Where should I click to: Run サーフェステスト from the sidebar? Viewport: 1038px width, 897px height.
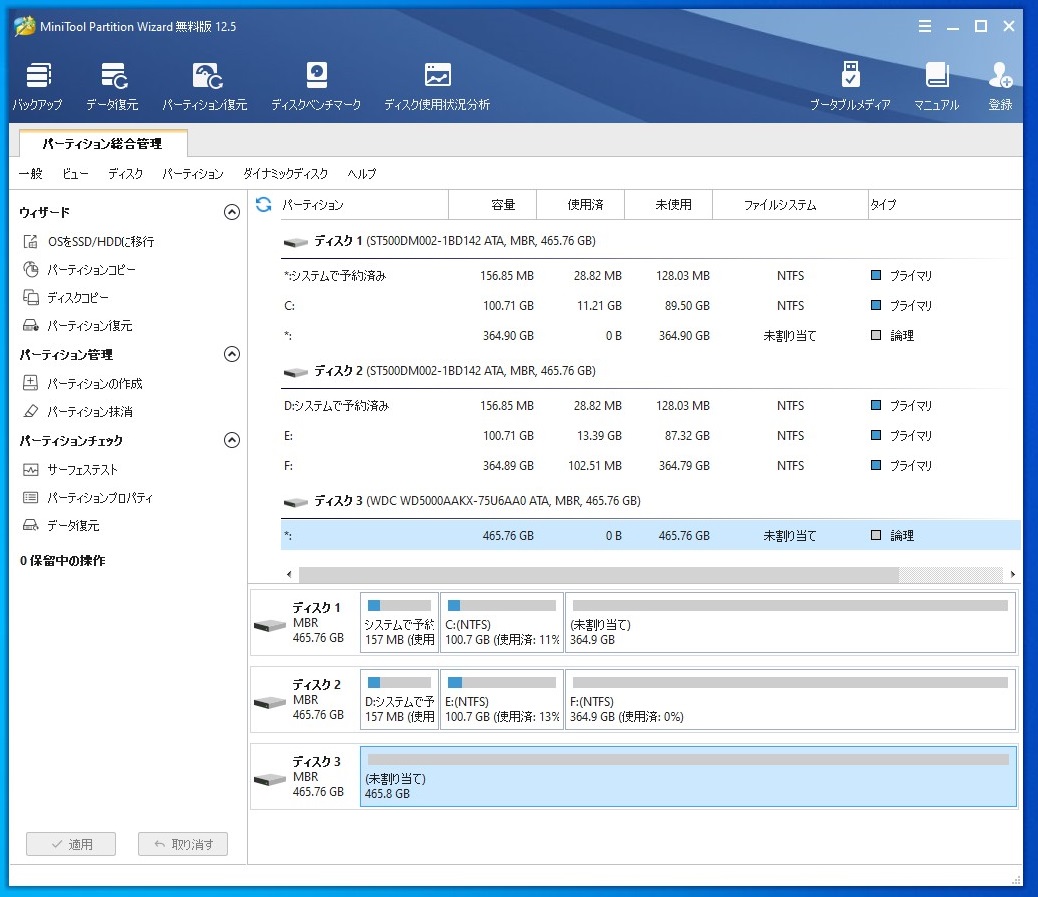70,469
